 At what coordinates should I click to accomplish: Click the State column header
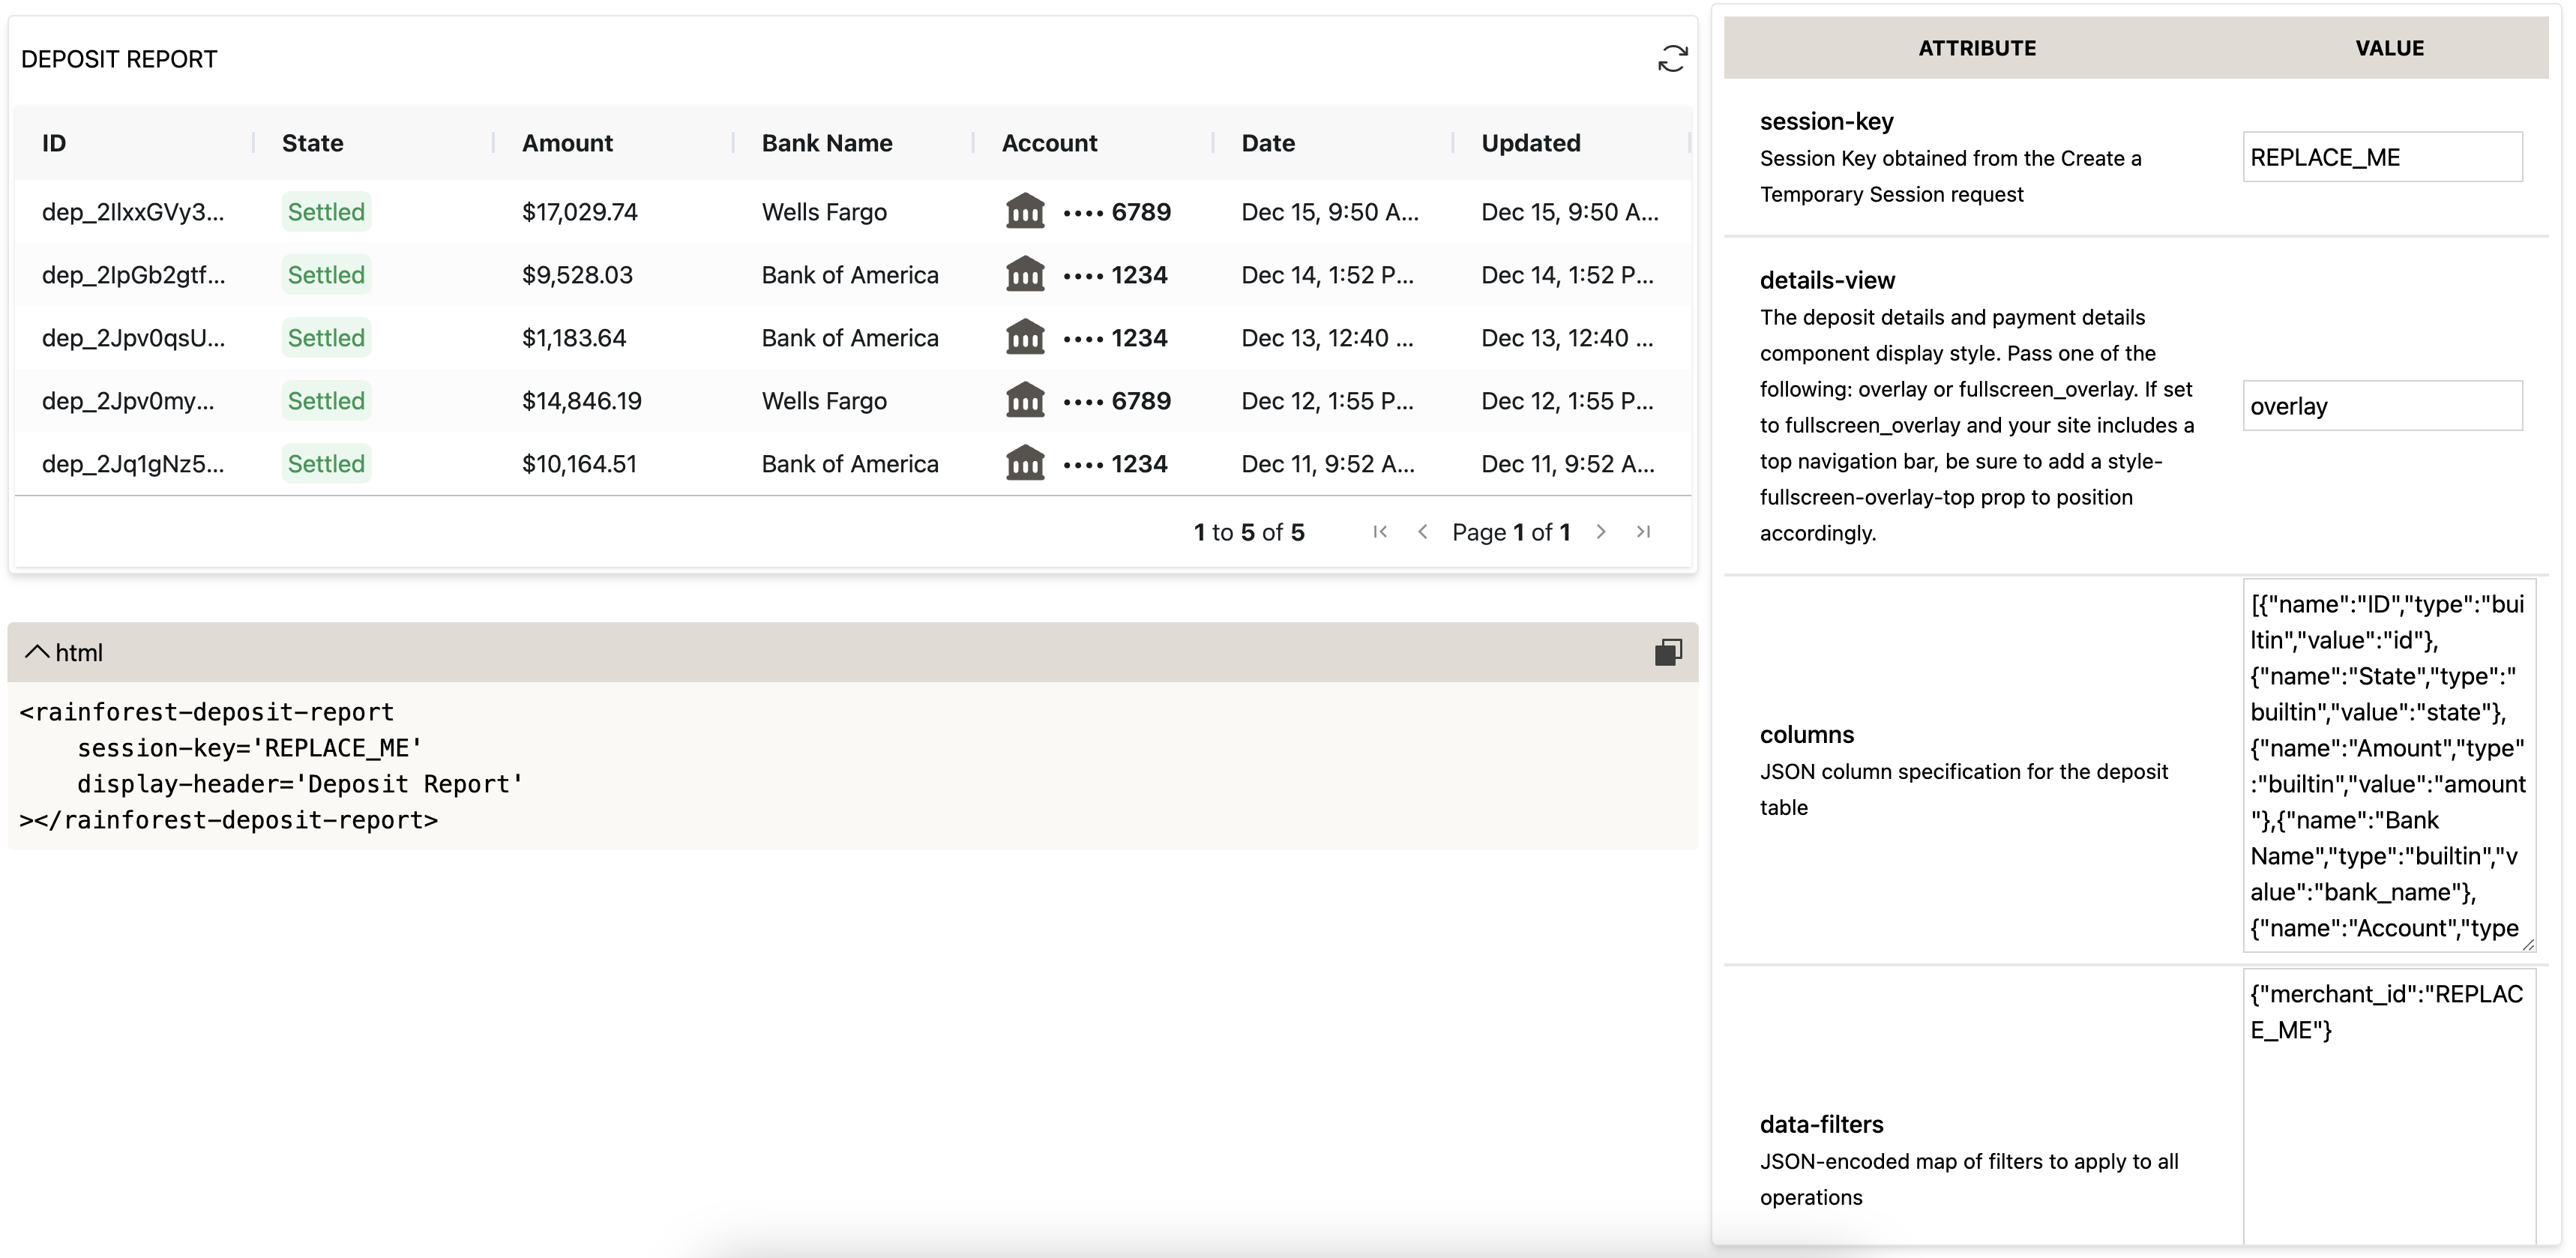coord(311,142)
